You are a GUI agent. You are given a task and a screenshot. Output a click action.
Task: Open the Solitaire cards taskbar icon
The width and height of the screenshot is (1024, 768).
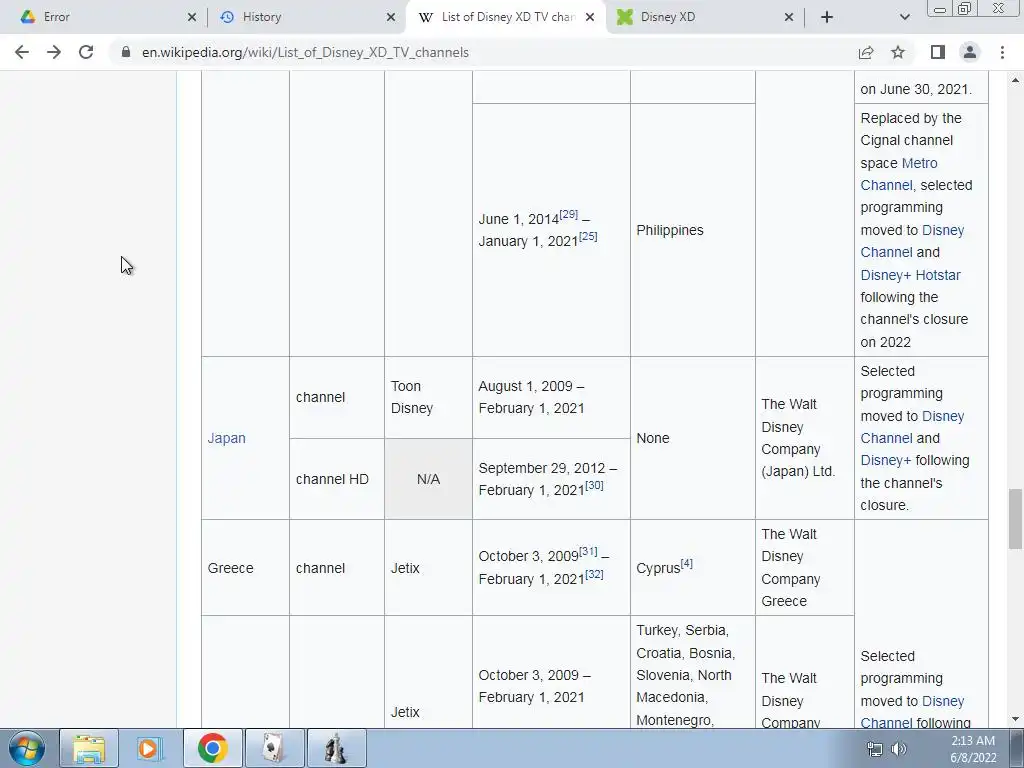coord(273,748)
